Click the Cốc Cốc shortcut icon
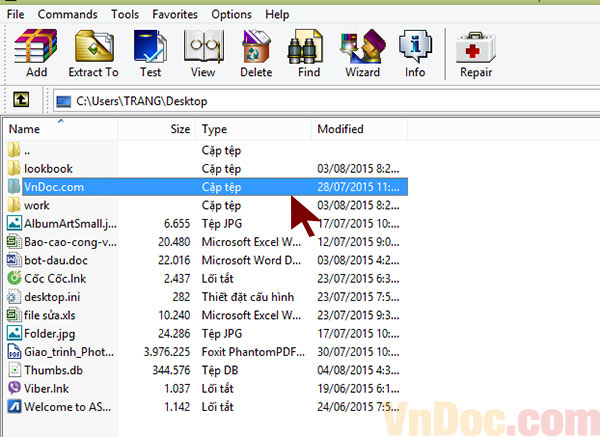 pos(14,278)
